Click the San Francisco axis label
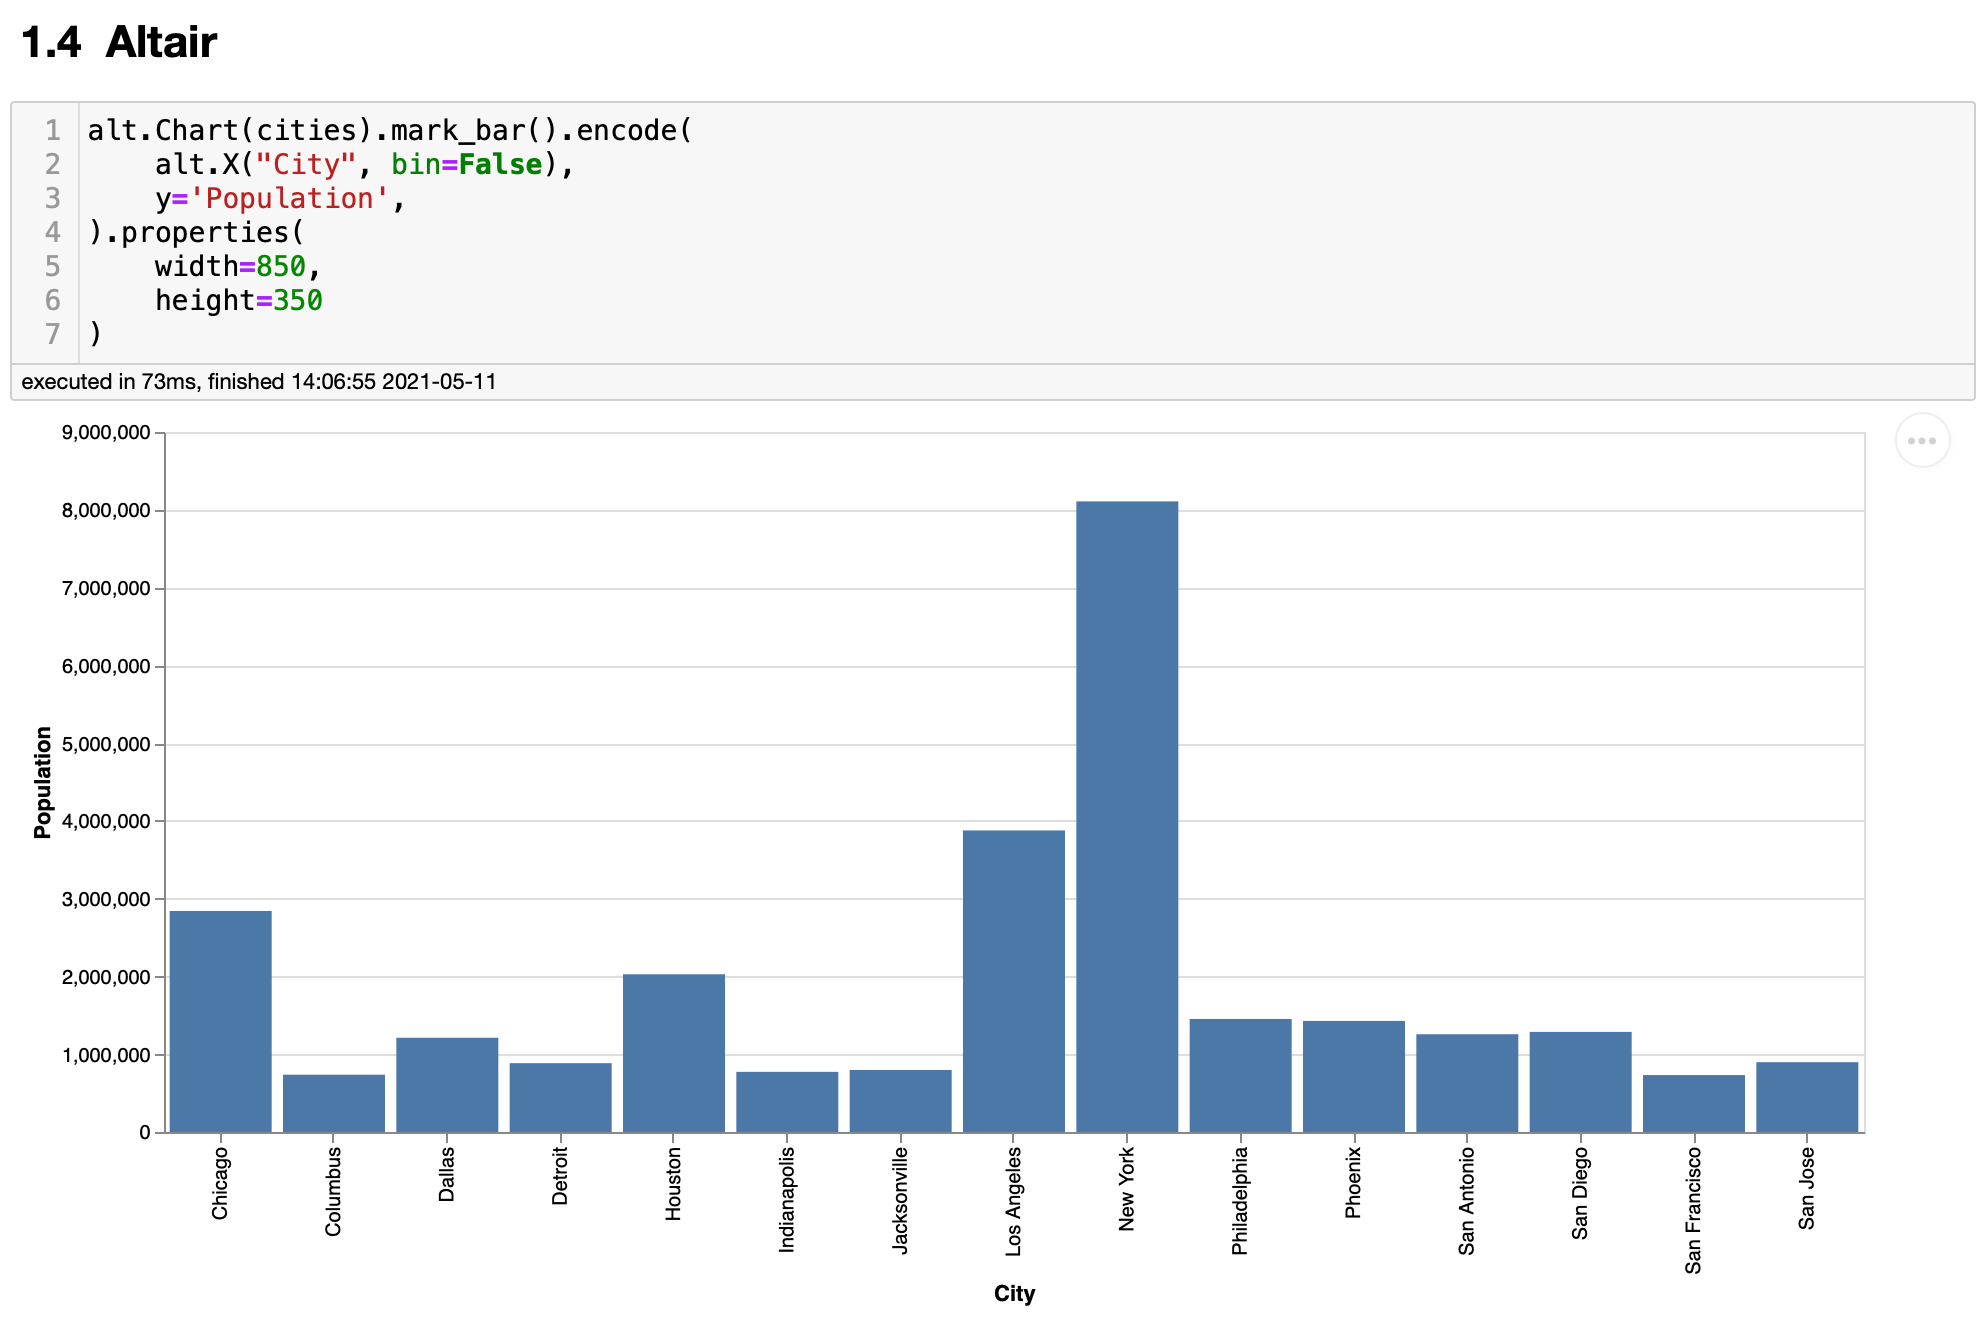Viewport: 1988px width, 1336px height. 1693,1209
